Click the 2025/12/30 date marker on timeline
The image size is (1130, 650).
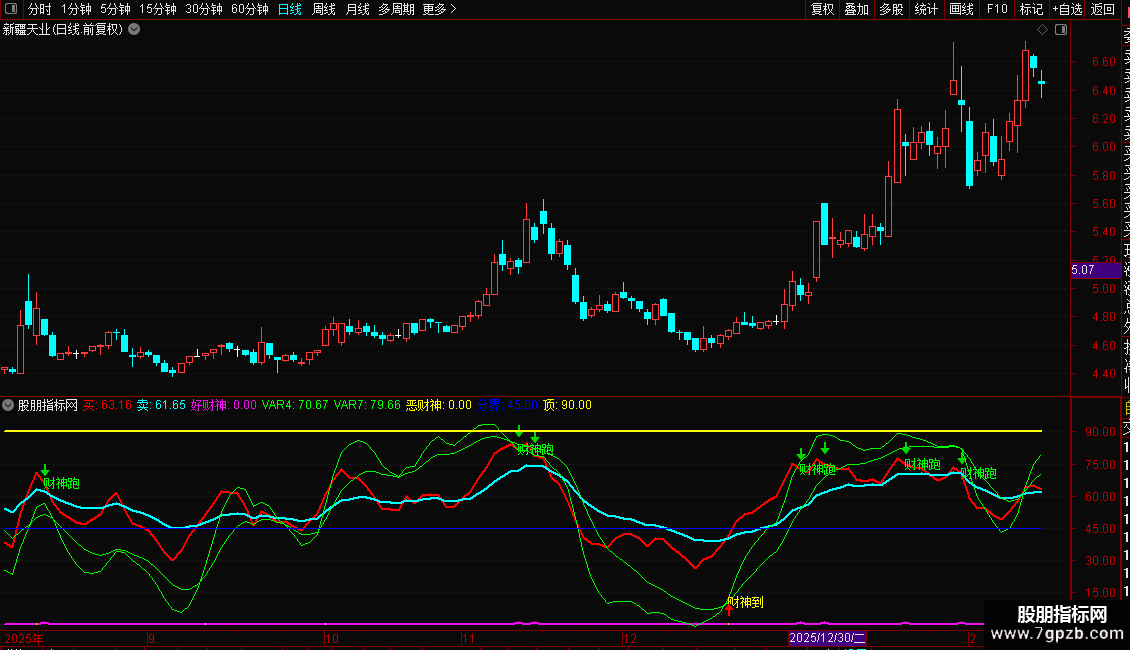coord(826,637)
